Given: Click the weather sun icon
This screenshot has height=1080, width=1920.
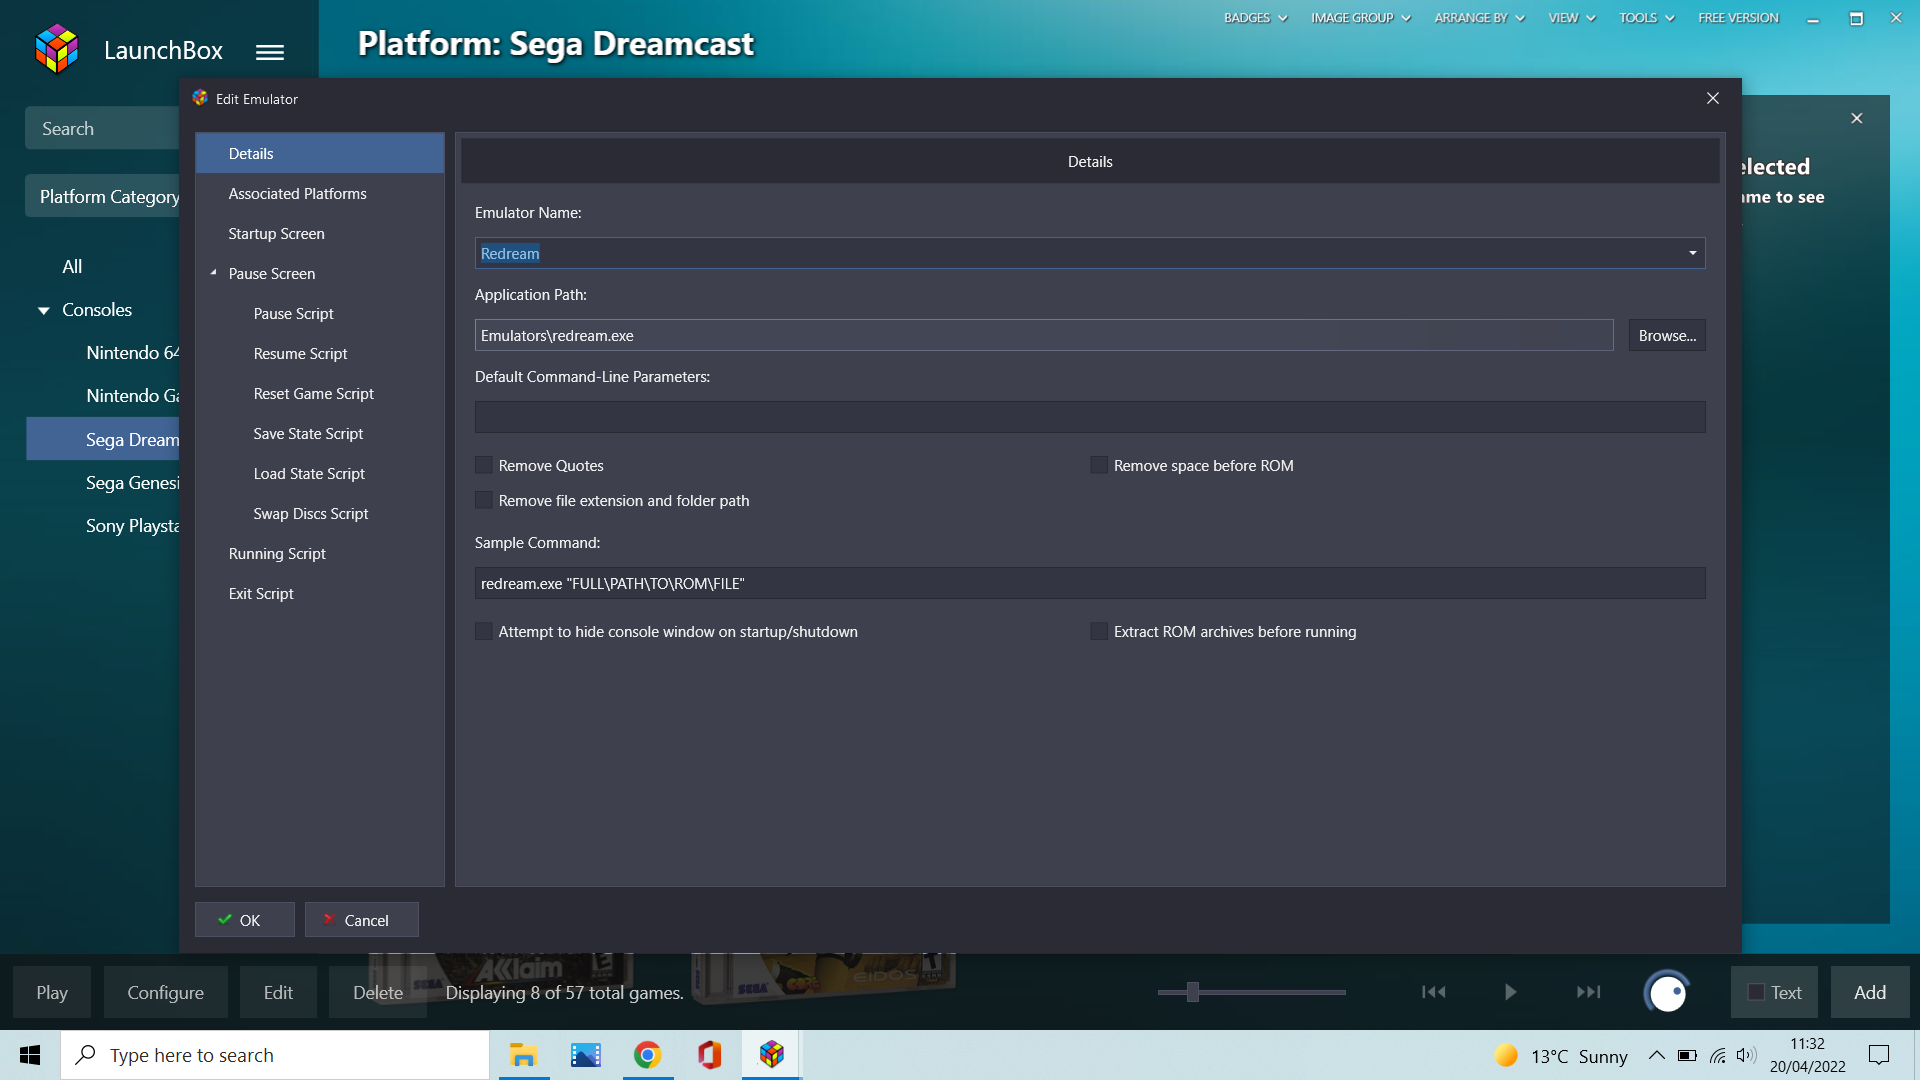Looking at the screenshot, I should (x=1506, y=1055).
